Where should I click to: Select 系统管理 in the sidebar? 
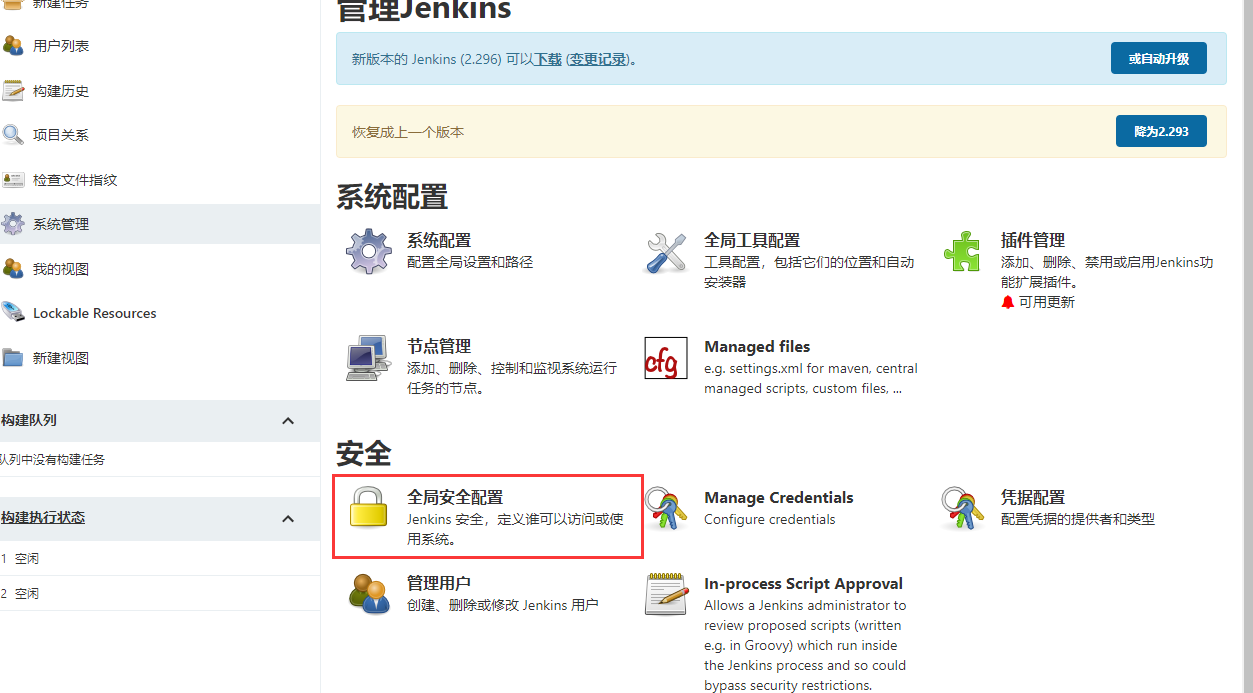[61, 224]
